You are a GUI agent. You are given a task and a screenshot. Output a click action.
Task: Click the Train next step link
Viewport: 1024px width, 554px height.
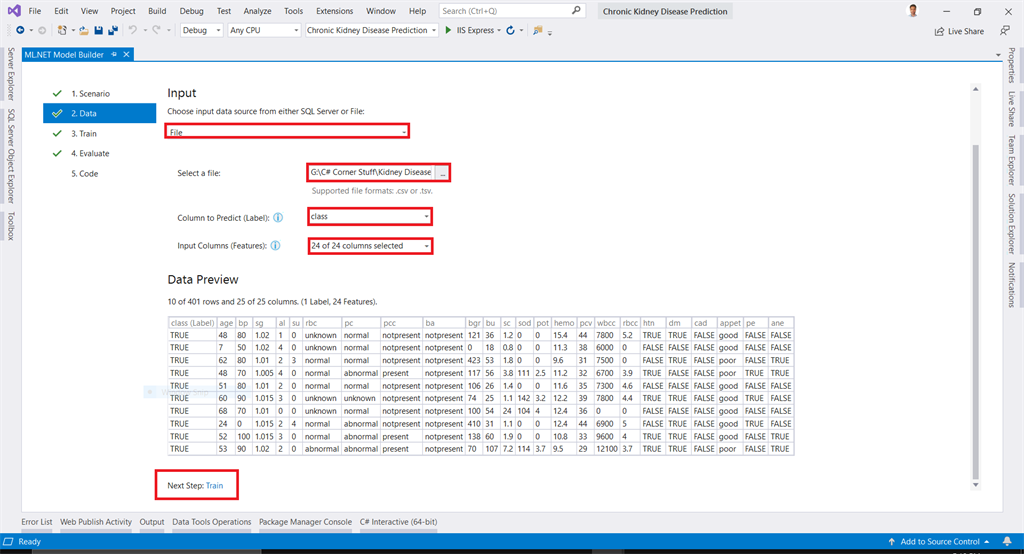click(214, 485)
